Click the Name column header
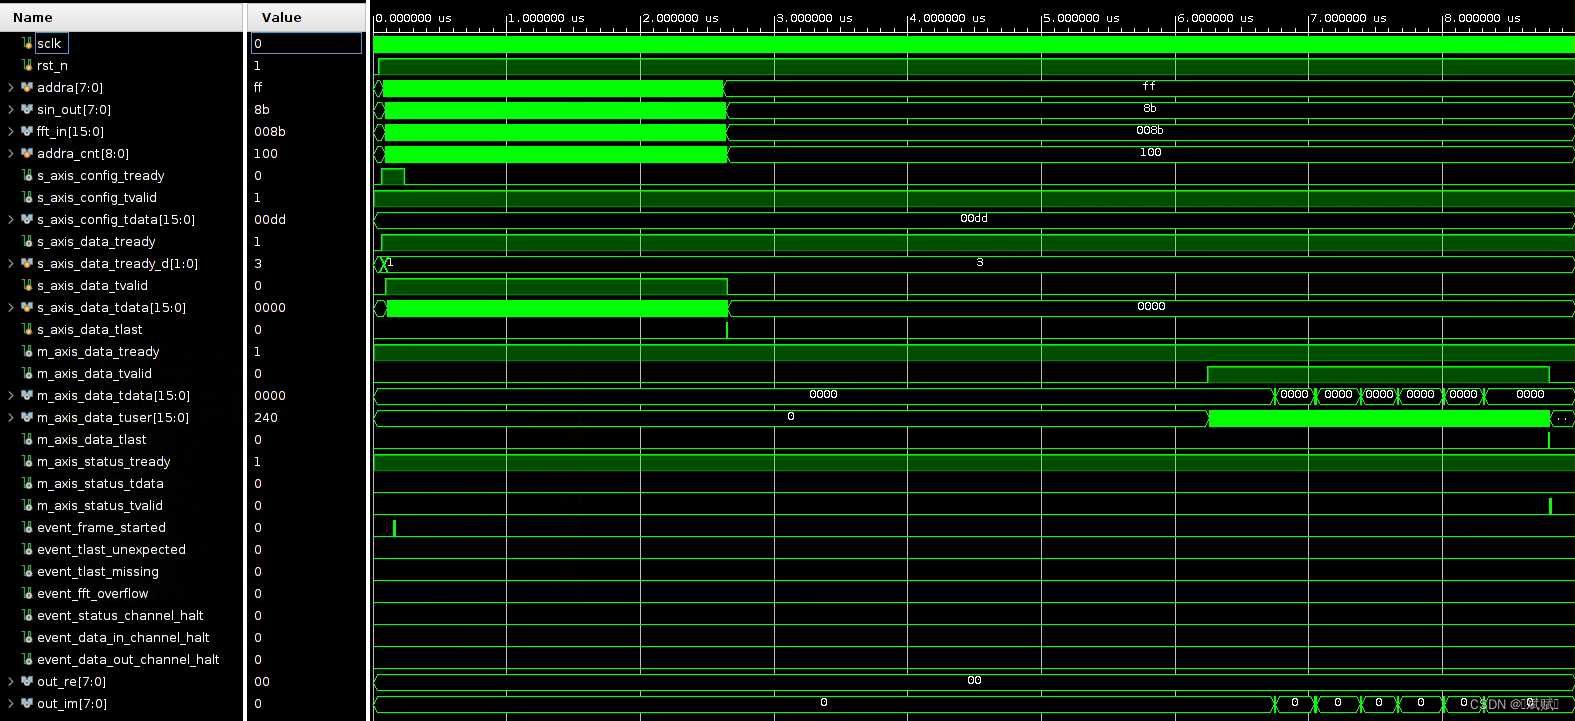Viewport: 1575px width, 721px height. [x=121, y=17]
